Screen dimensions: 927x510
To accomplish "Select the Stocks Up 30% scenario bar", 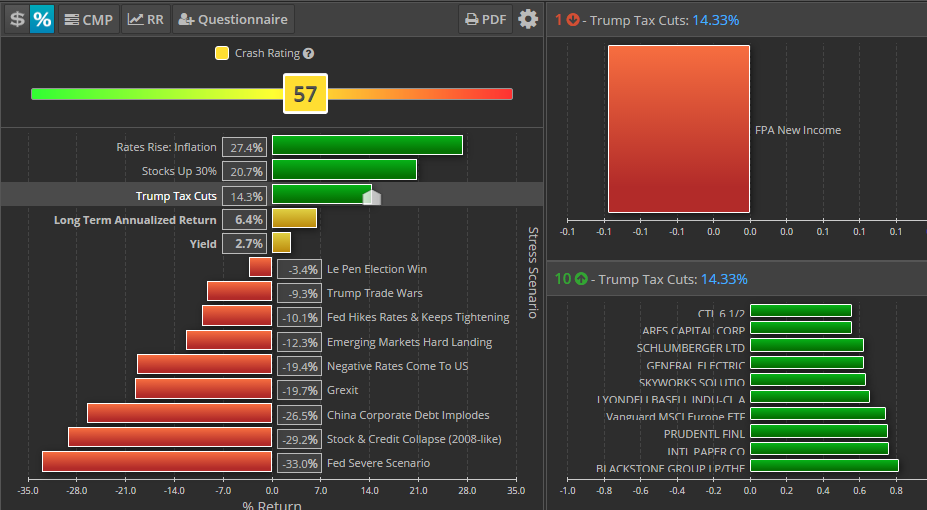I will tap(344, 170).
